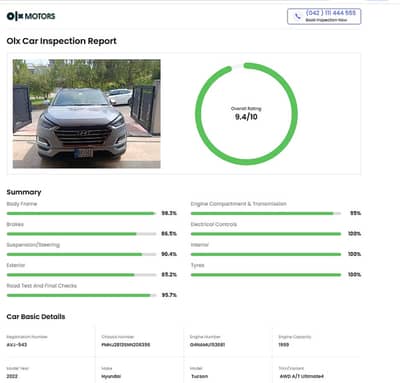Click the Model value Tucson

200,376
